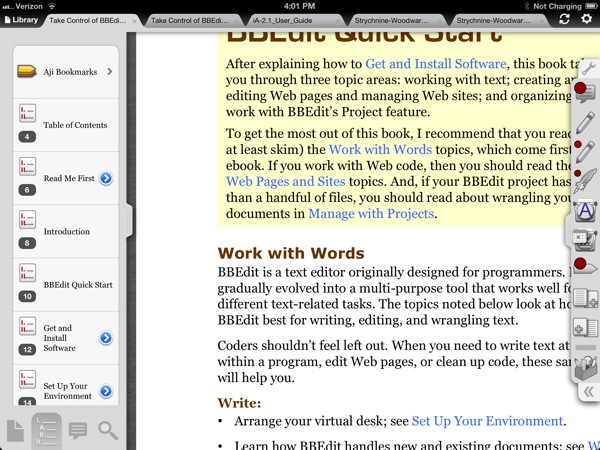Open the toolbox icon
Image resolution: width=600 pixels, height=450 pixels.
pyautogui.click(x=586, y=368)
